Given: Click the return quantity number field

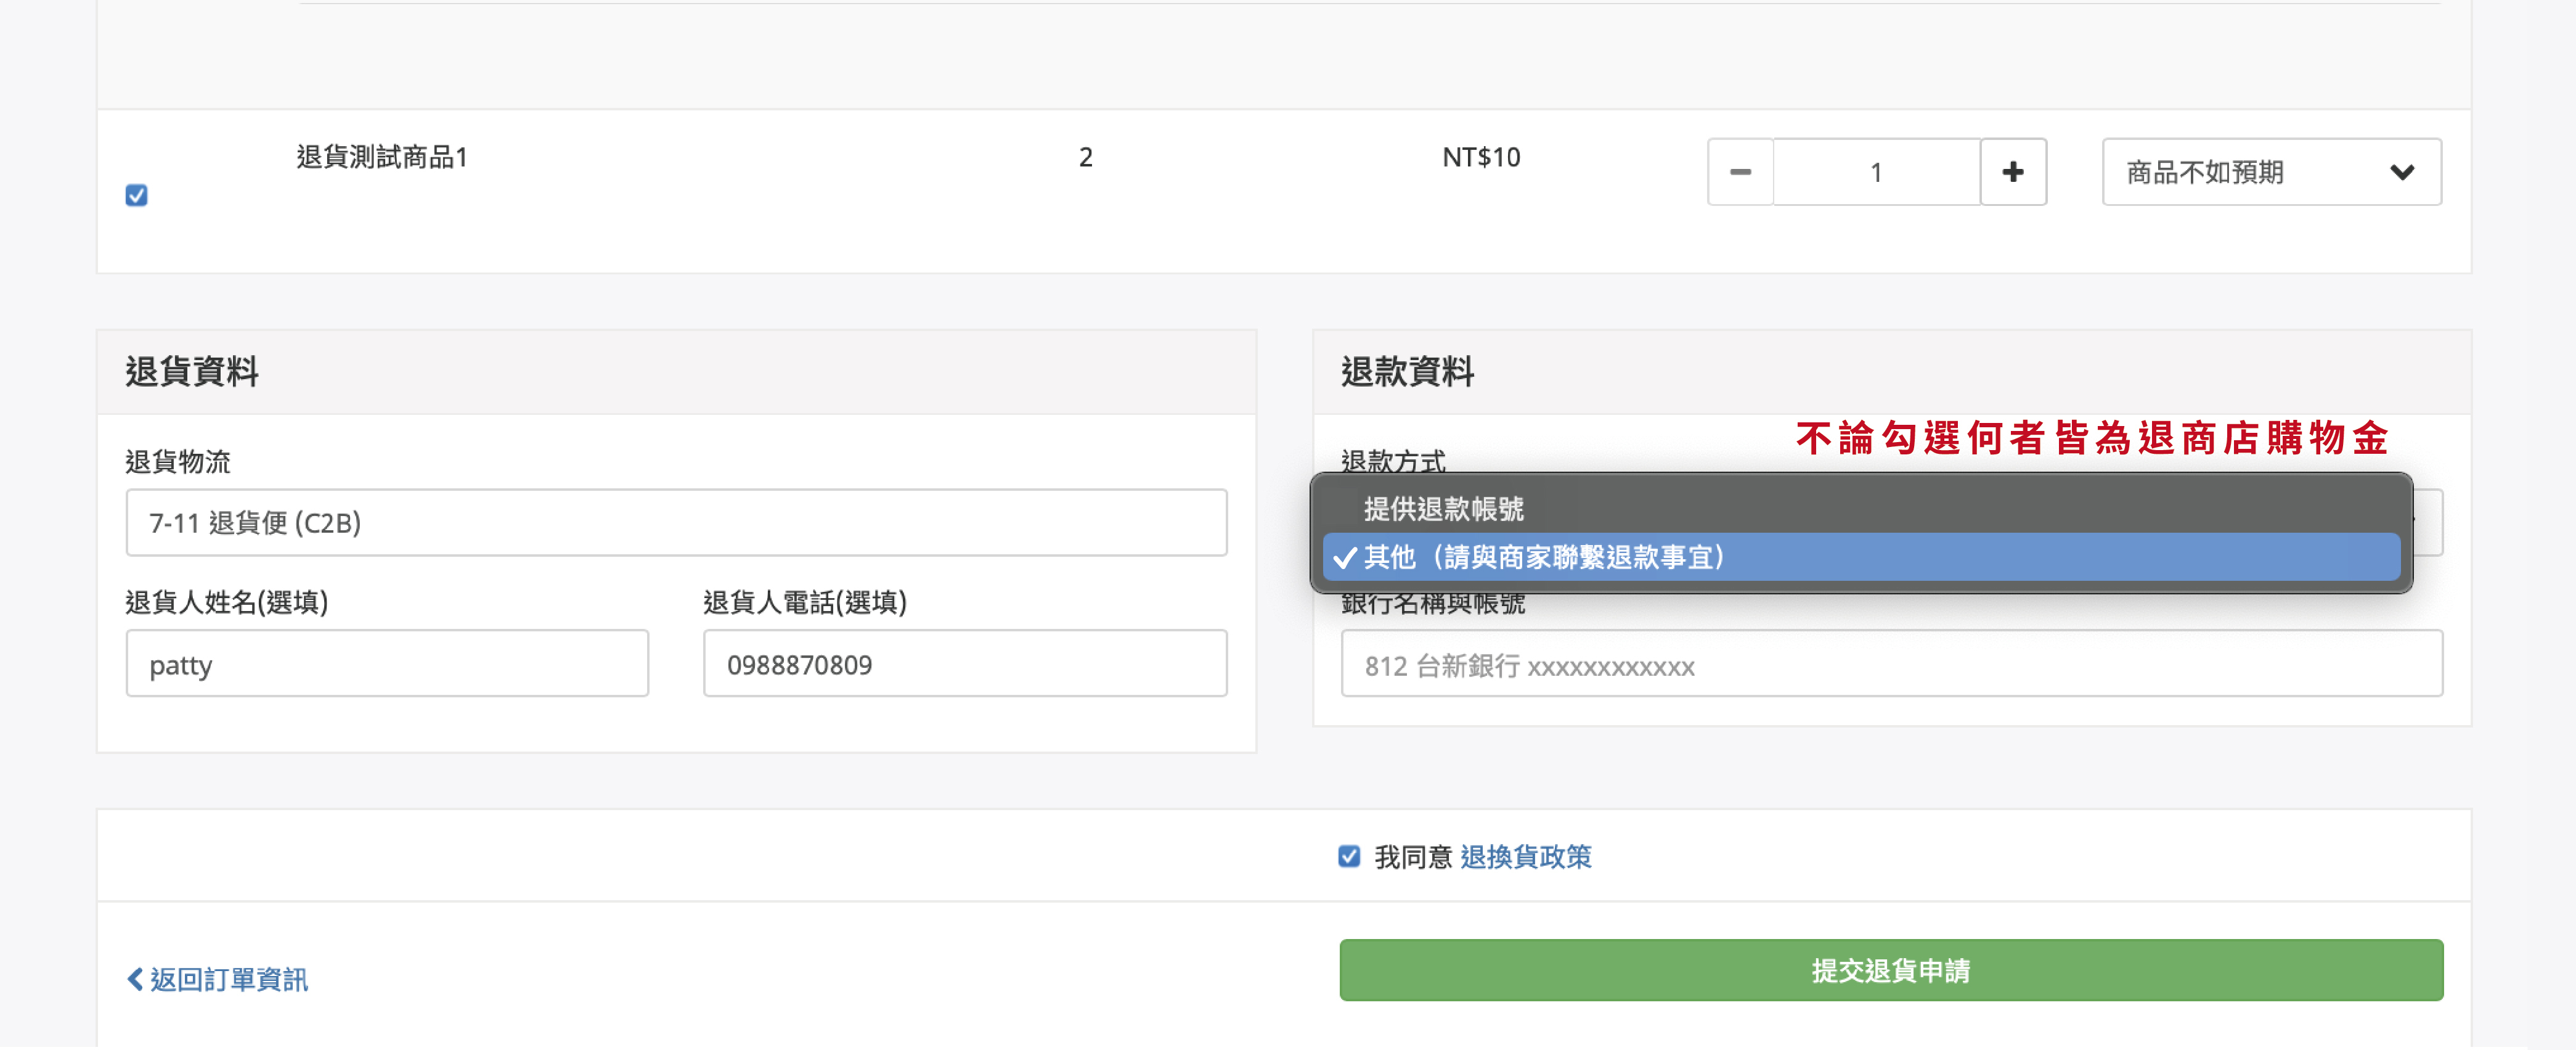Looking at the screenshot, I should point(1876,172).
